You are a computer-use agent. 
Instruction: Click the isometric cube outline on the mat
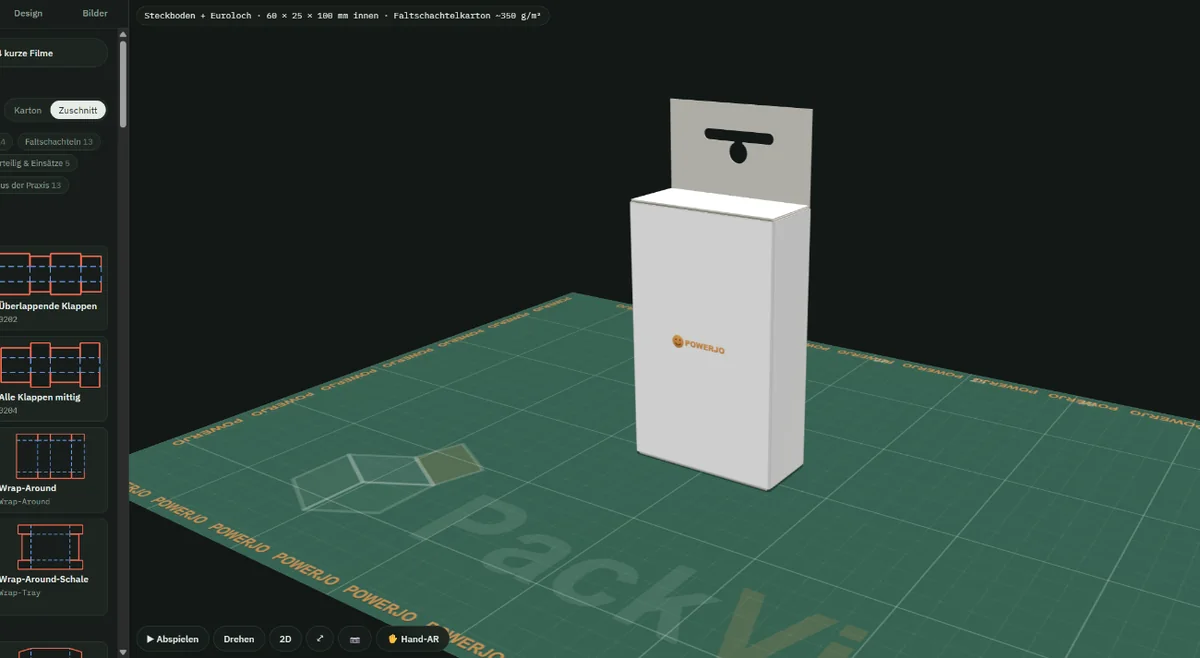[387, 481]
